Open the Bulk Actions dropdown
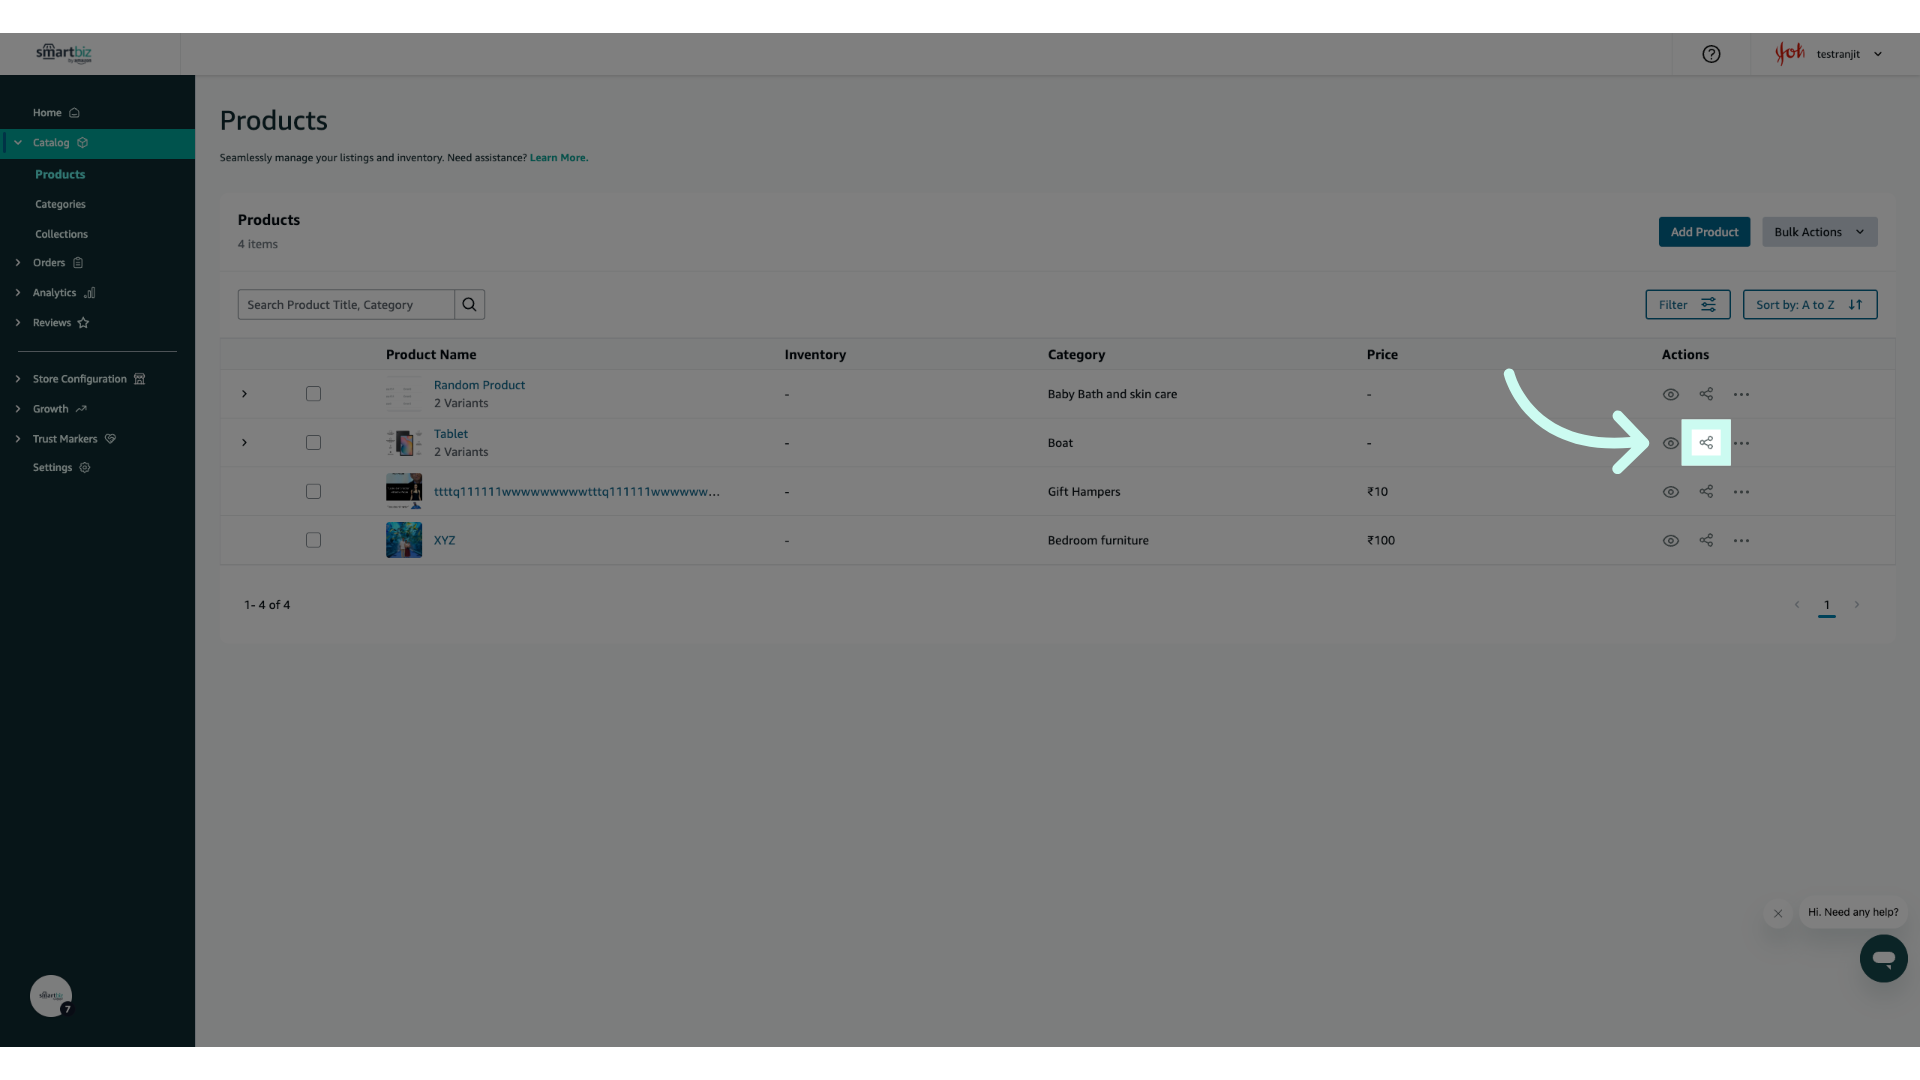Viewport: 1920px width, 1080px height. (1819, 232)
